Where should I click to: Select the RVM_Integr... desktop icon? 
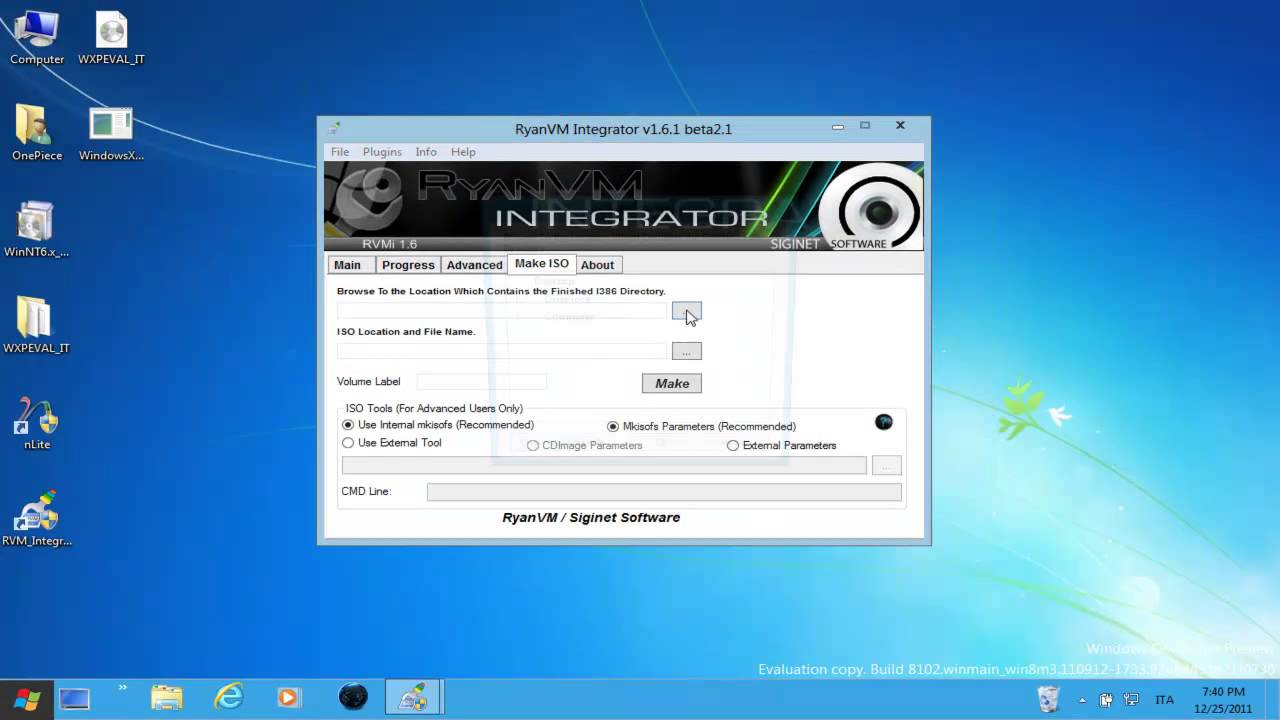click(x=37, y=518)
